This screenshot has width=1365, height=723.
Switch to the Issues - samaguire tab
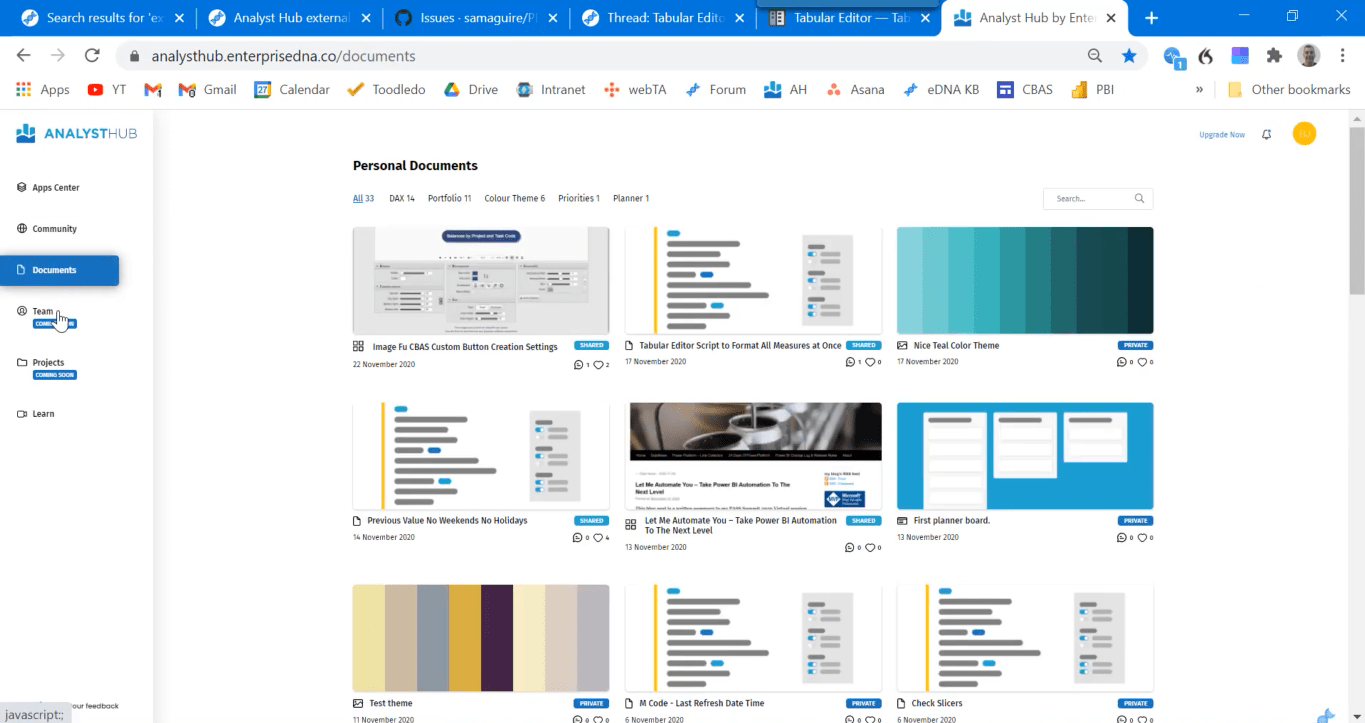pyautogui.click(x=475, y=18)
